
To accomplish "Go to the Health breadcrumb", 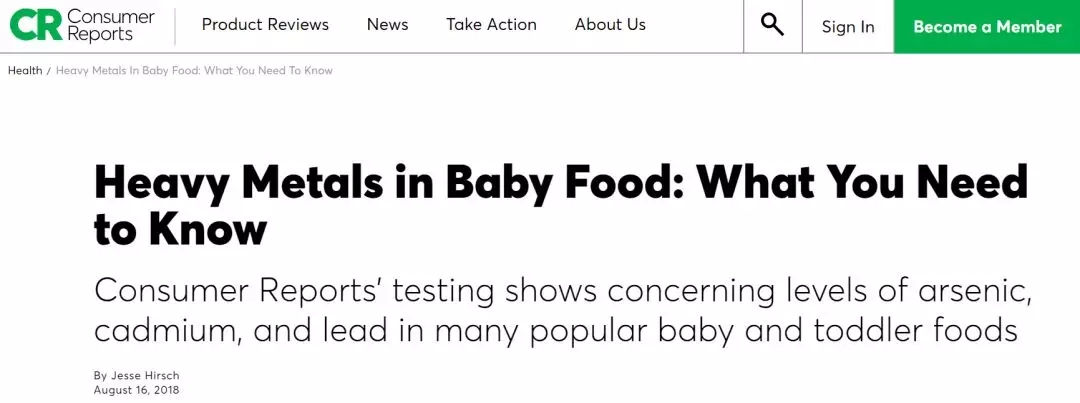I will click(x=25, y=71).
